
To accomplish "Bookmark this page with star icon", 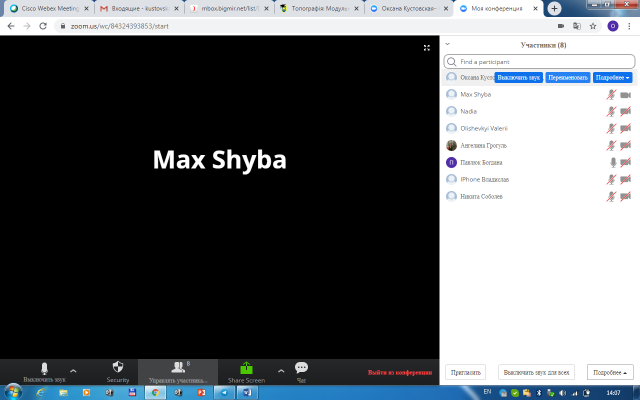I will [x=593, y=26].
